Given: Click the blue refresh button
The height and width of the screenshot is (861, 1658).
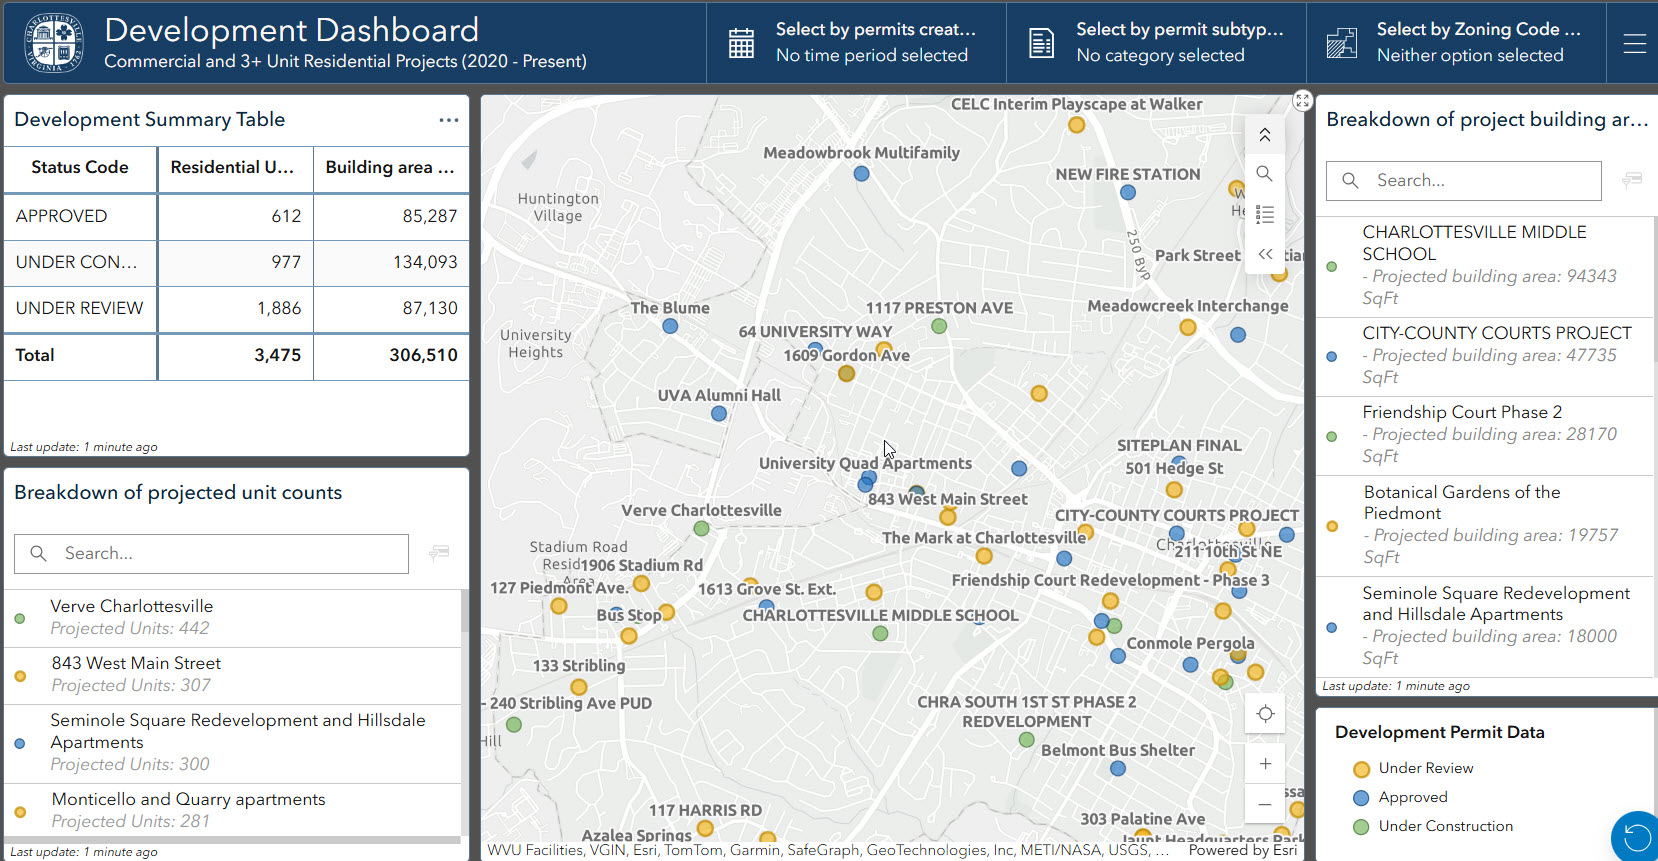Looking at the screenshot, I should pos(1636,837).
